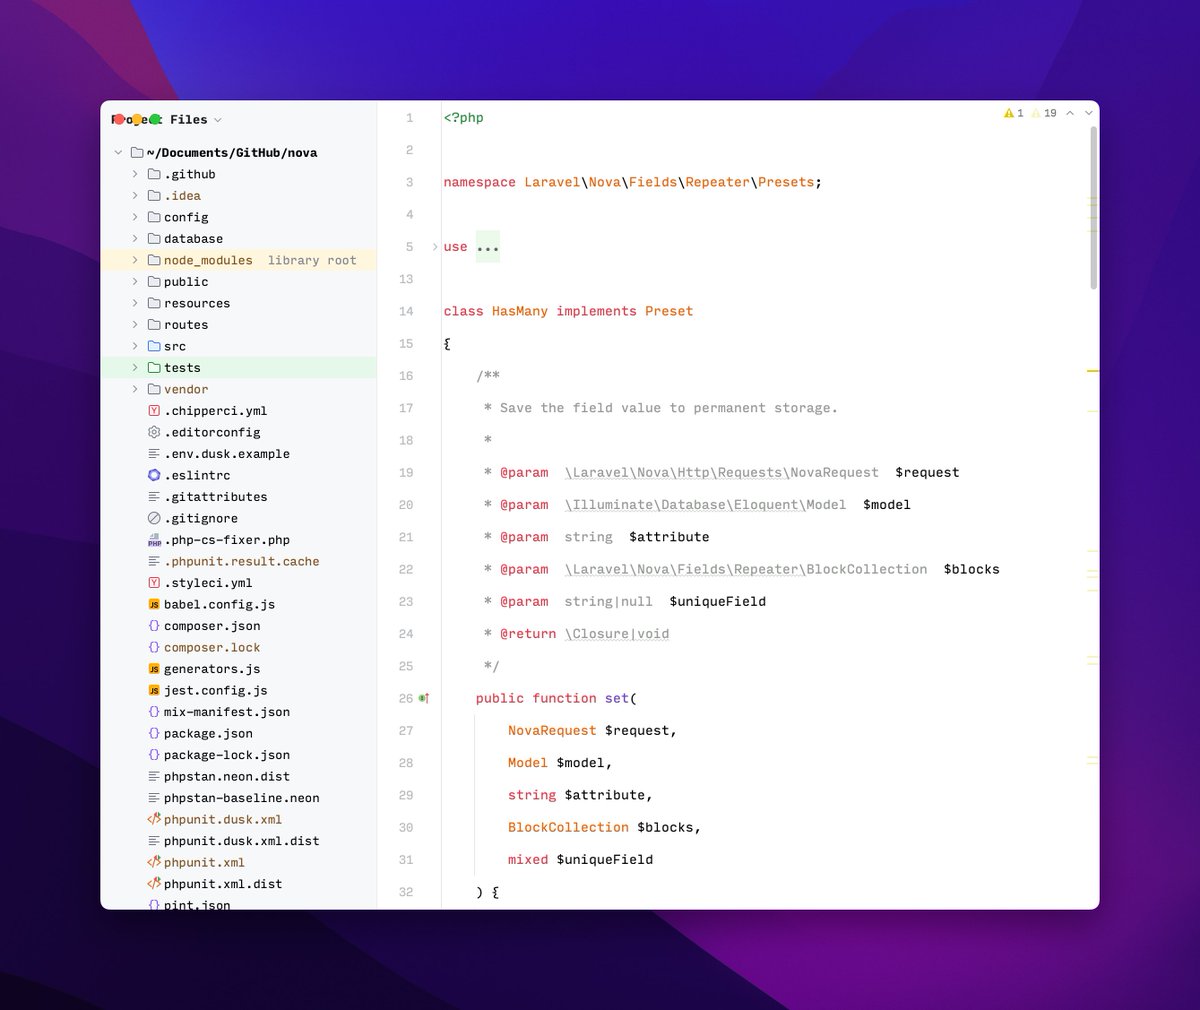Go to previous highlighted problem arrow
This screenshot has width=1200, height=1010.
tap(1070, 113)
